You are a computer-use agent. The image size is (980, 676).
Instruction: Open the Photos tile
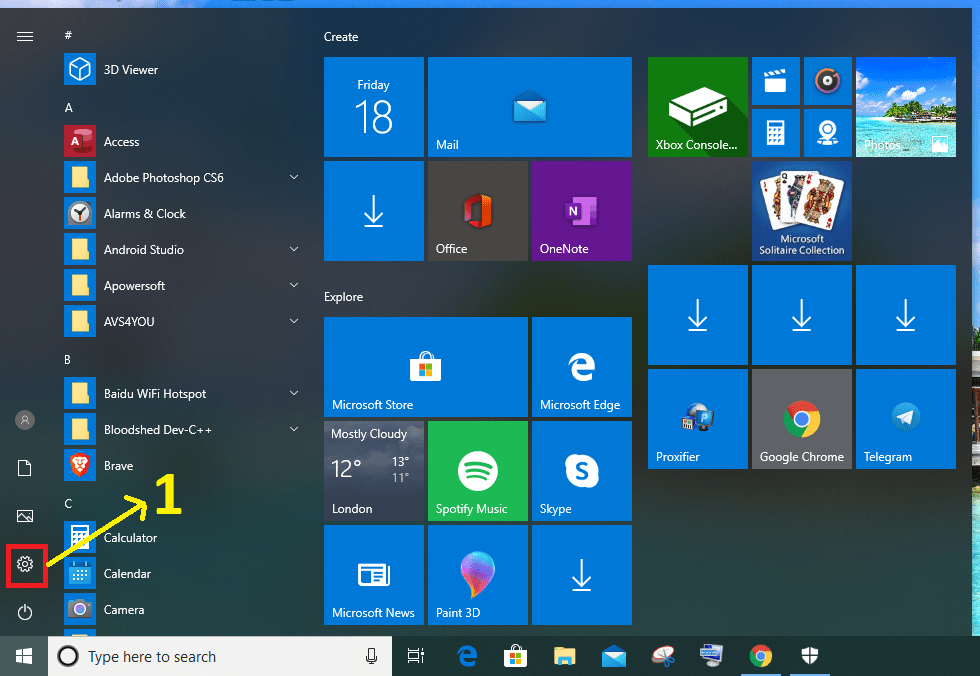coord(906,107)
